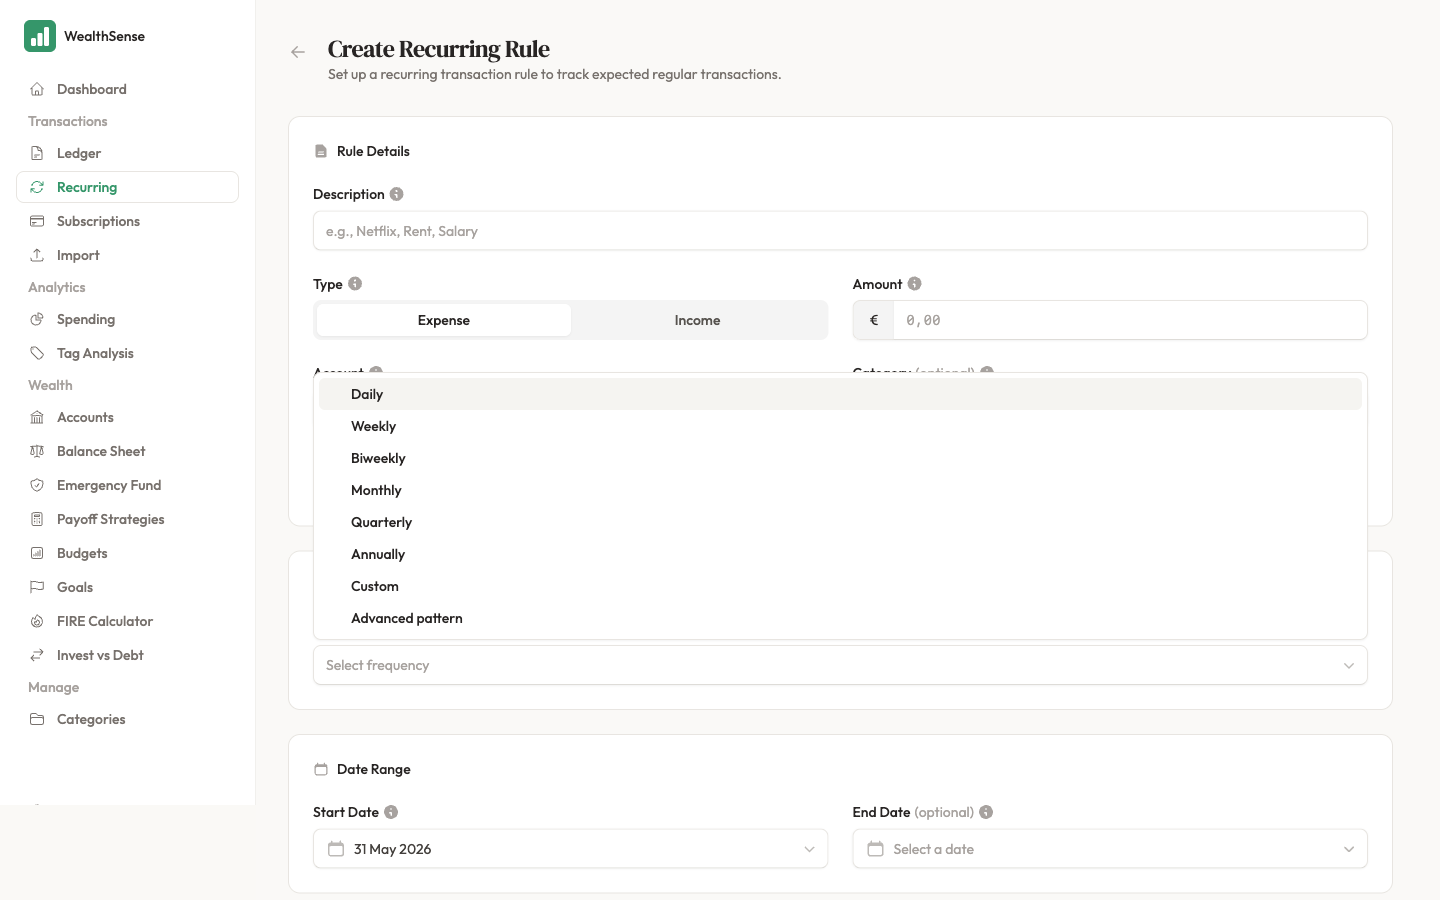Open the Goals page link
The height and width of the screenshot is (900, 1440).
(127, 587)
